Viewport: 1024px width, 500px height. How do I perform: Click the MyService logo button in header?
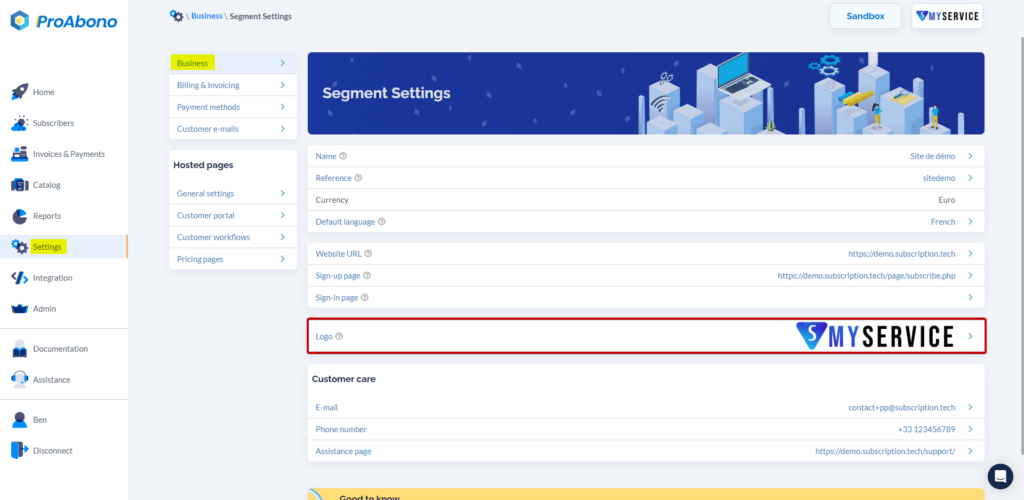click(947, 16)
